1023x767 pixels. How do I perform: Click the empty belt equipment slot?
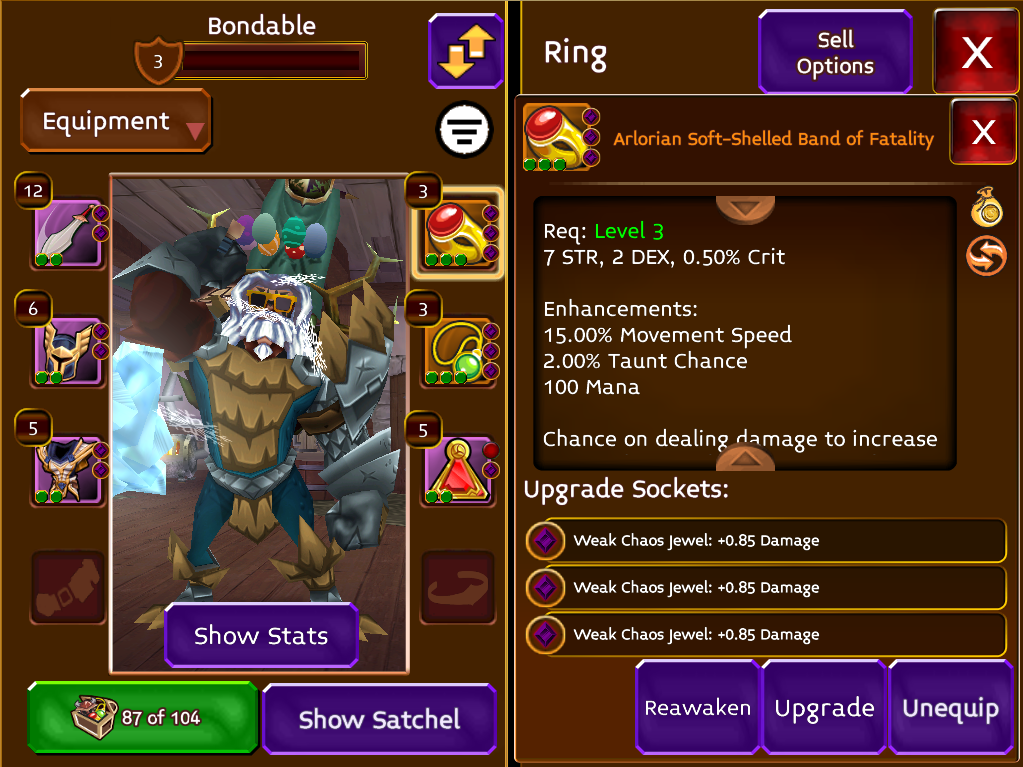coord(69,588)
